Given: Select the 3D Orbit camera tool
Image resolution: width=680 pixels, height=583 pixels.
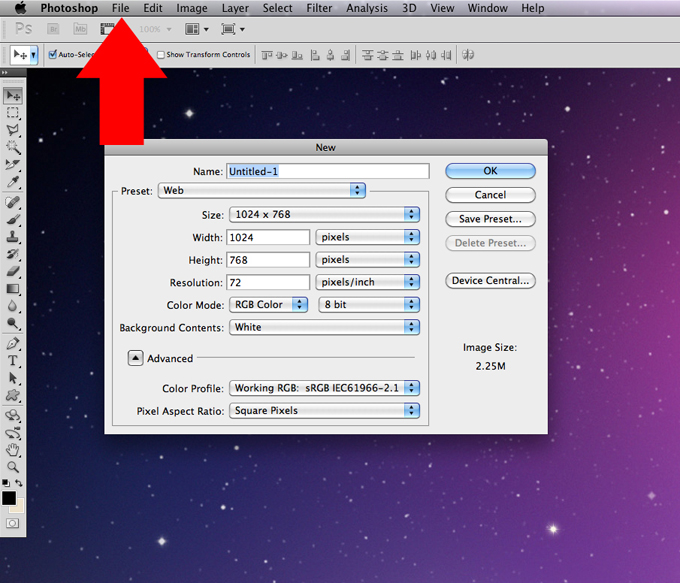Looking at the screenshot, I should coord(13,433).
